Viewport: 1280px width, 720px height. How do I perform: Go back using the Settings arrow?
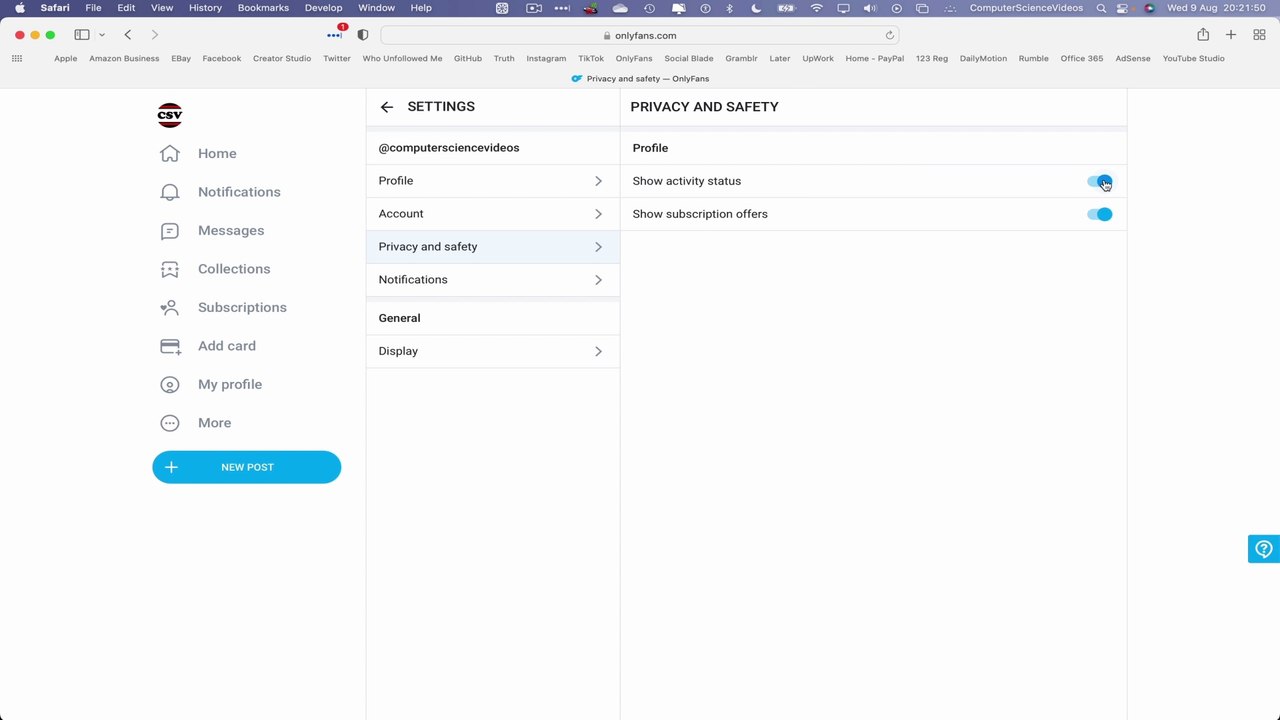pos(387,107)
